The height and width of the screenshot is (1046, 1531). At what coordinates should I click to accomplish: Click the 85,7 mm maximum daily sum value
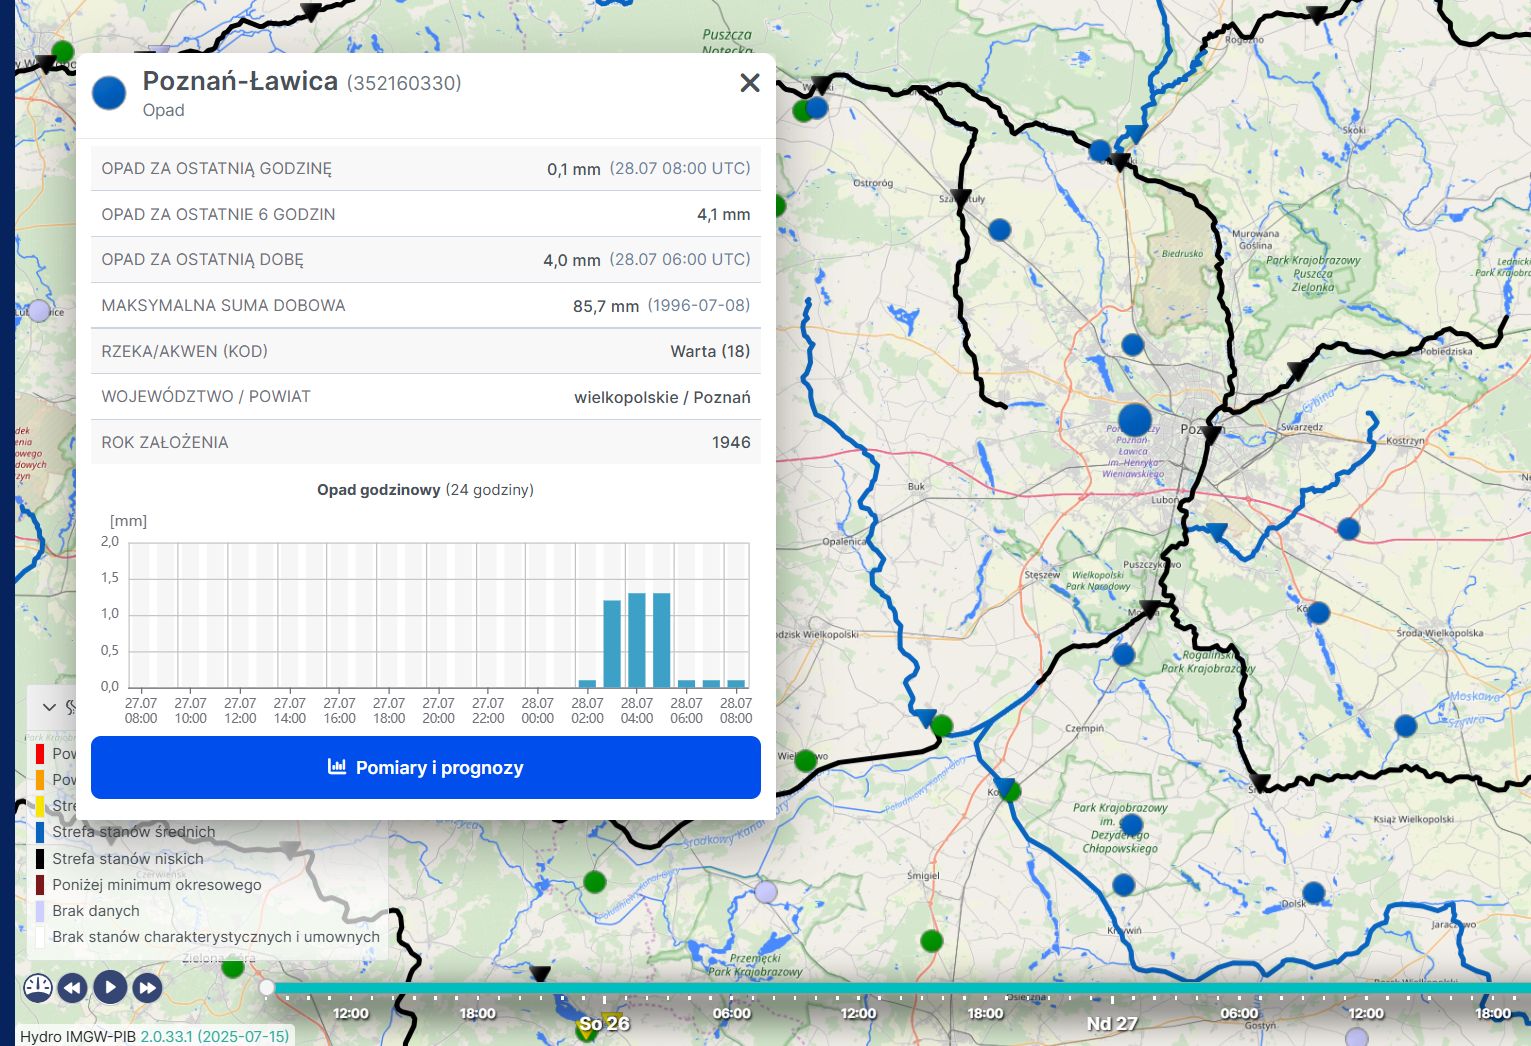click(x=606, y=306)
